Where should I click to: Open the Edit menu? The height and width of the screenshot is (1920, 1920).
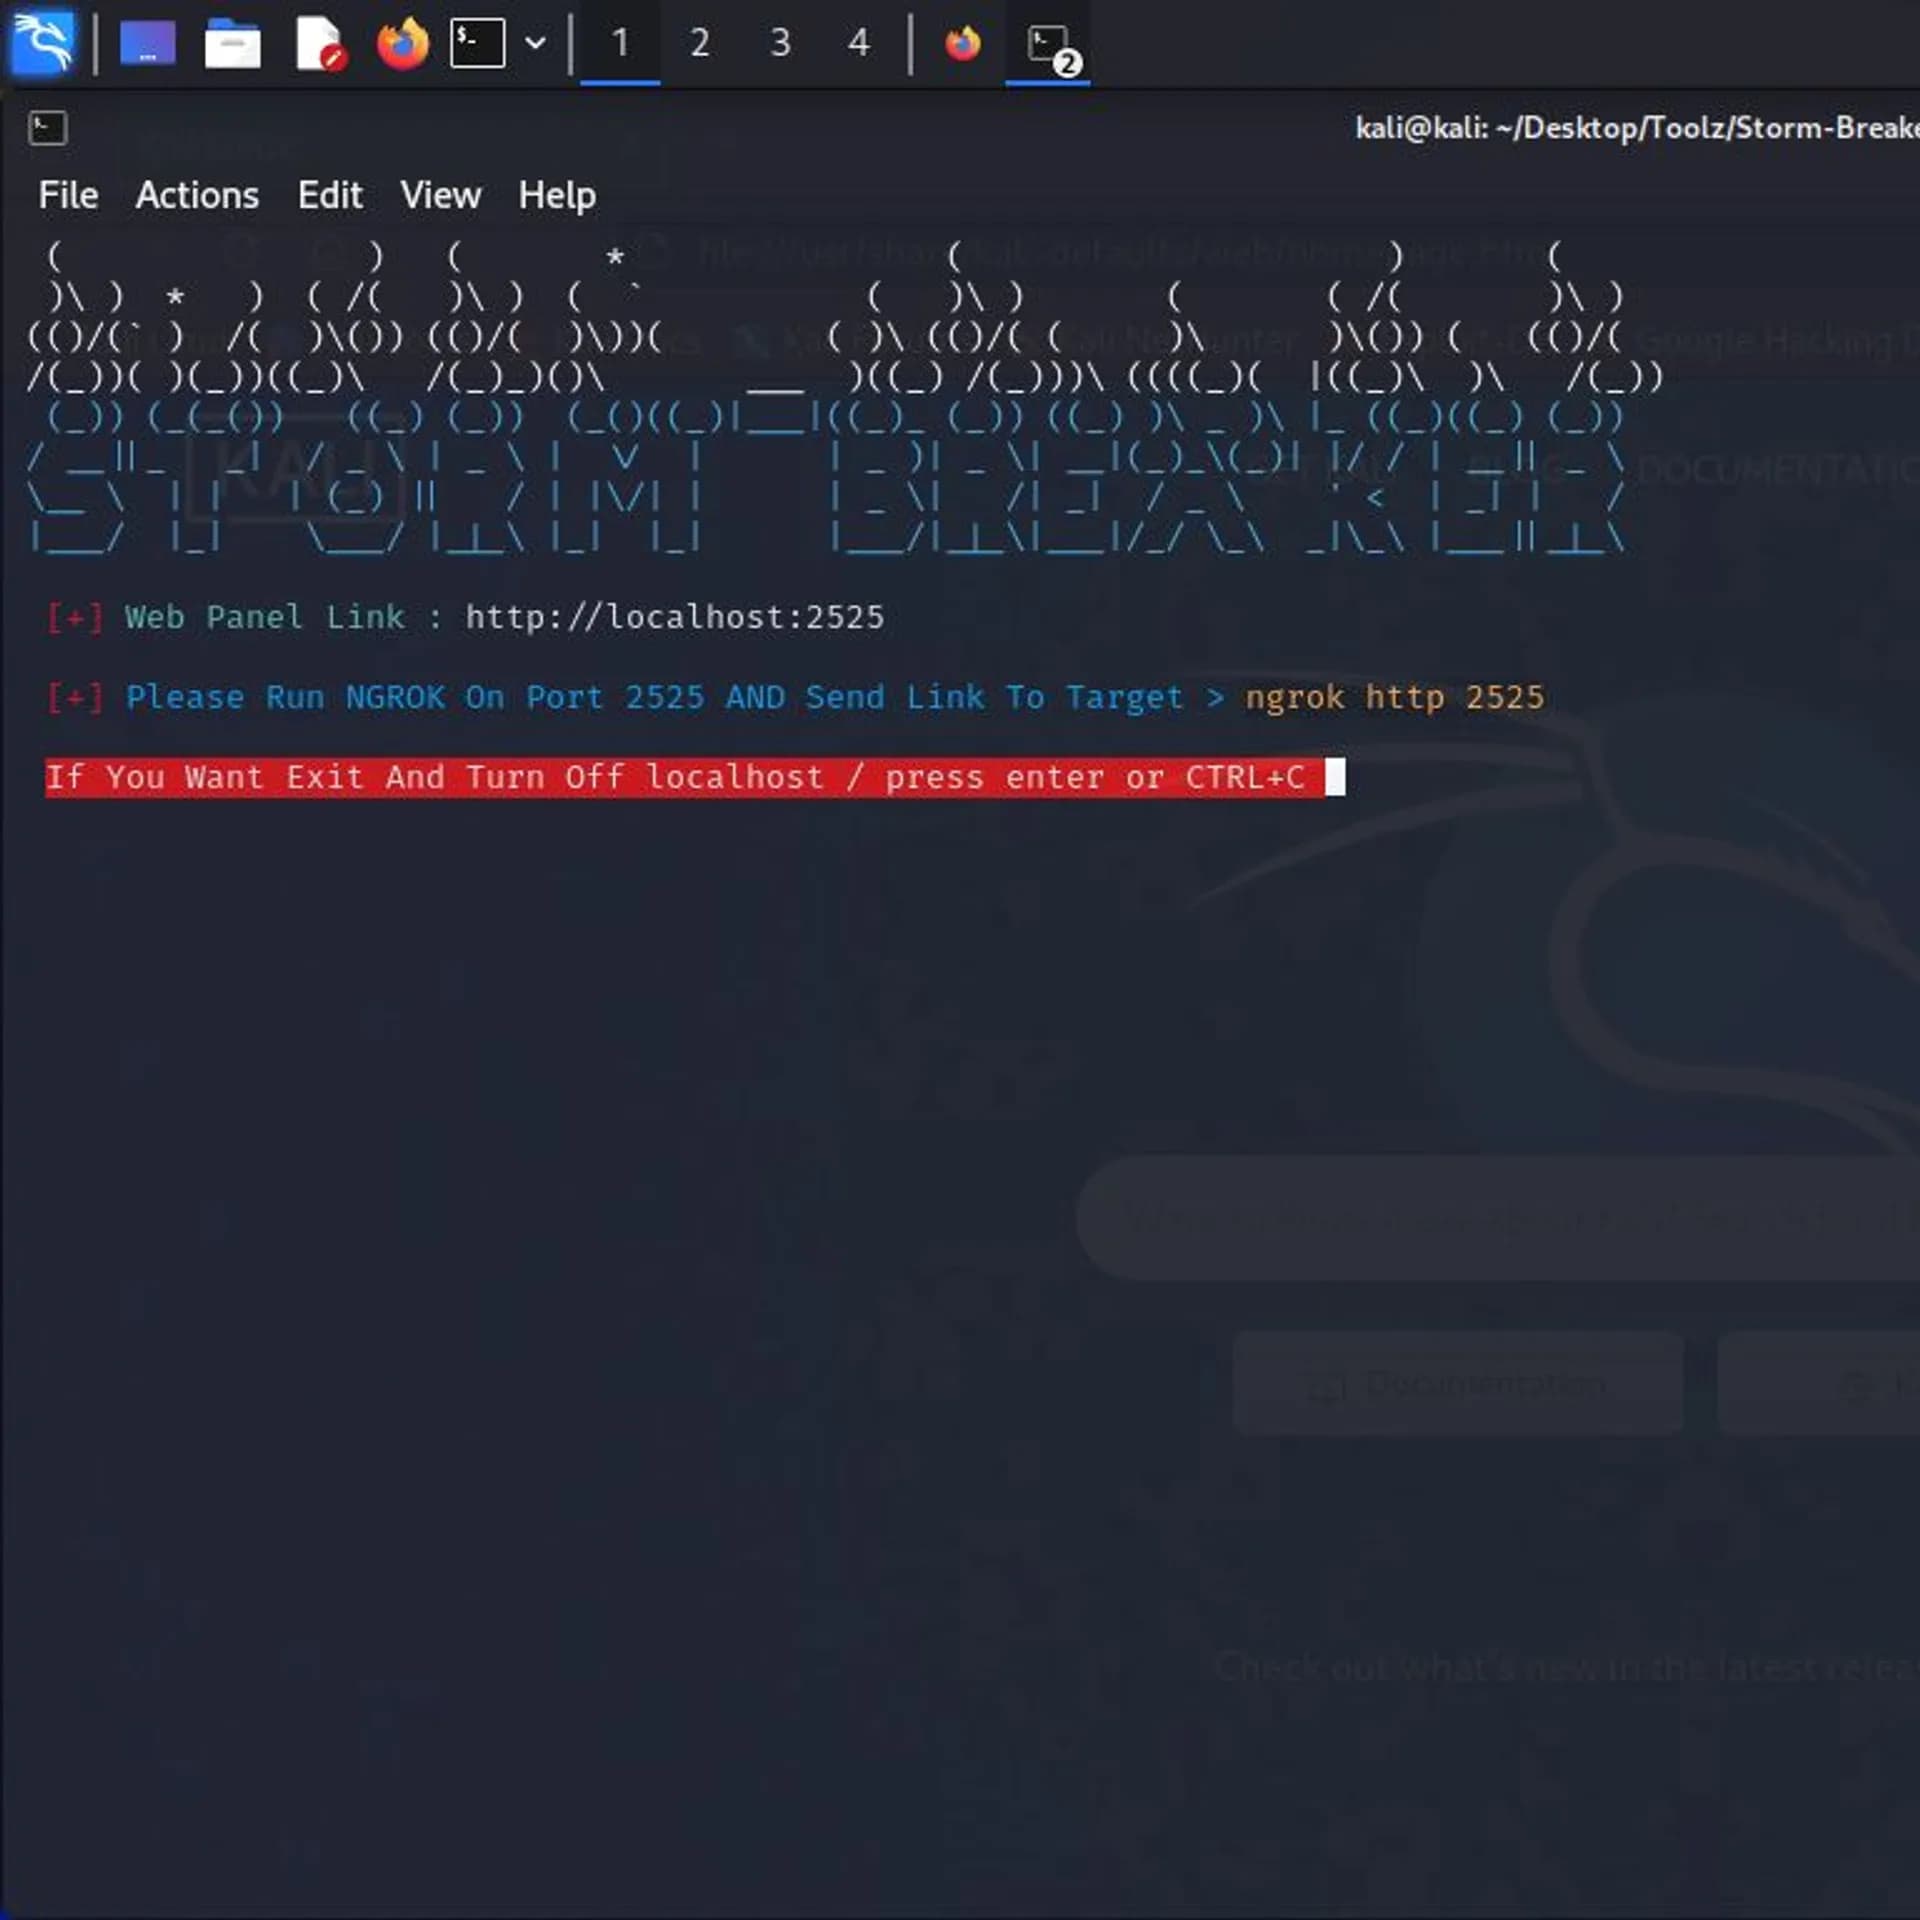[330, 195]
